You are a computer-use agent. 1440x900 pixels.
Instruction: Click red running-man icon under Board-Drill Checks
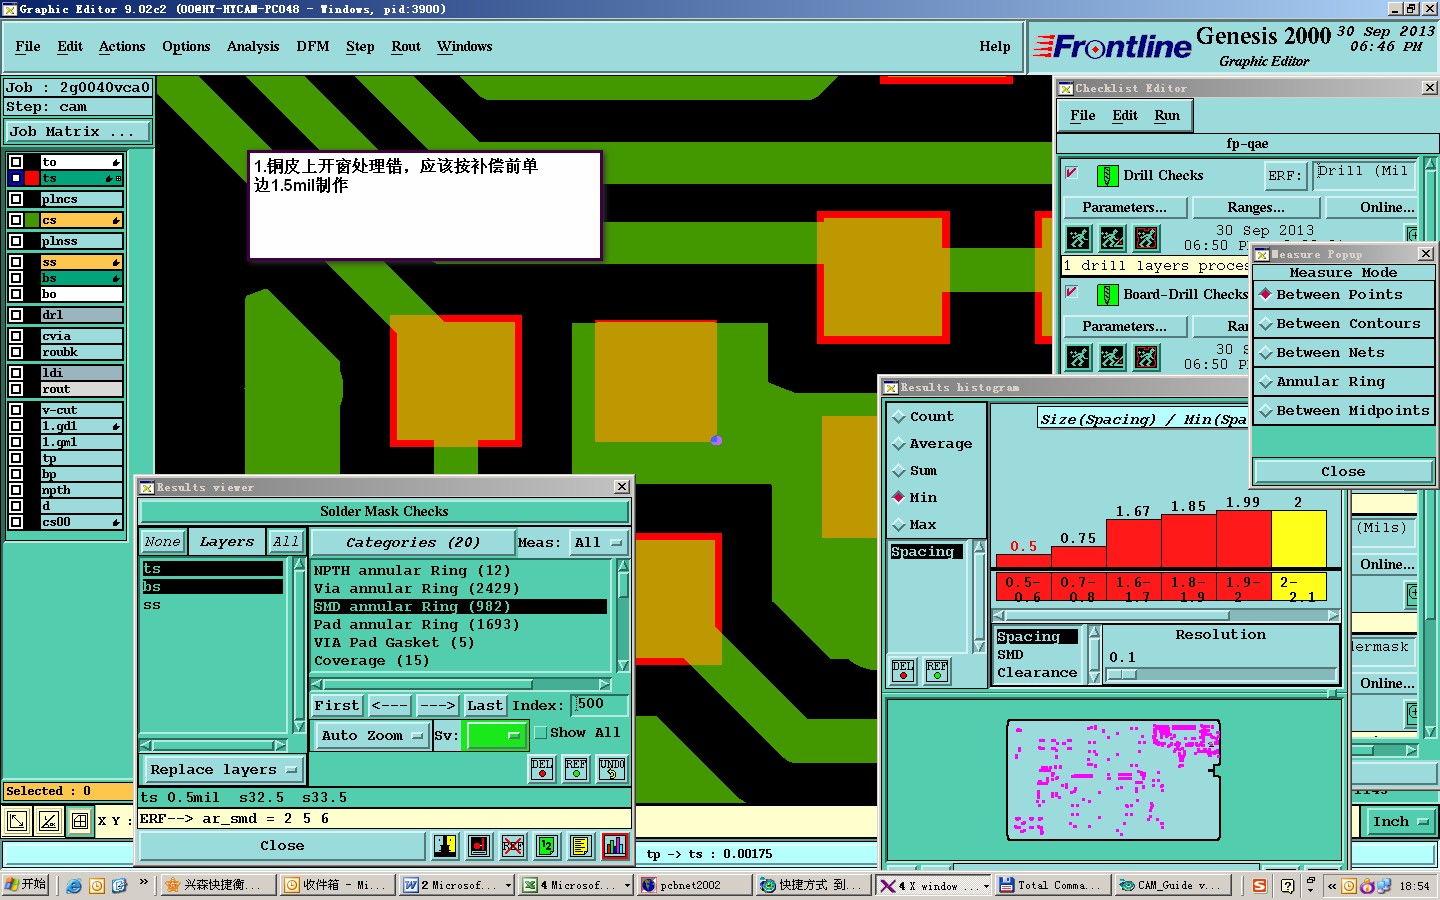tap(1146, 357)
